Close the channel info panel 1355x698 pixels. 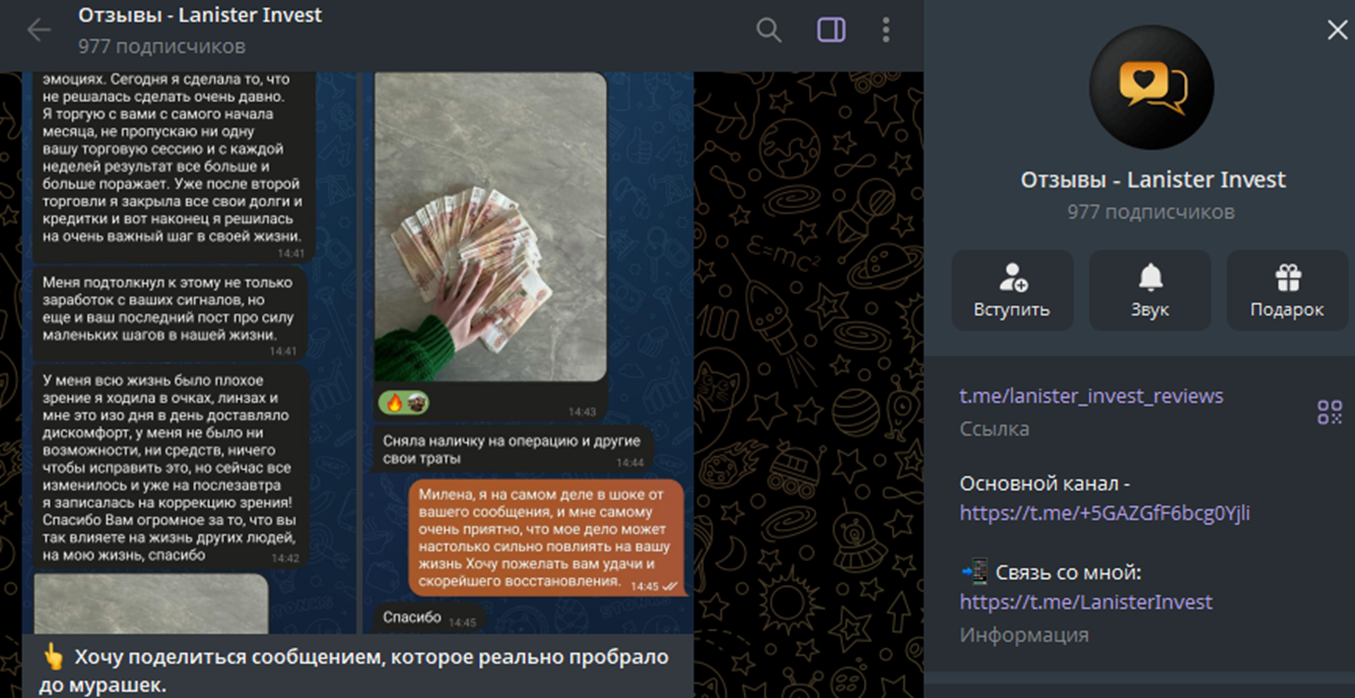pyautogui.click(x=1337, y=30)
